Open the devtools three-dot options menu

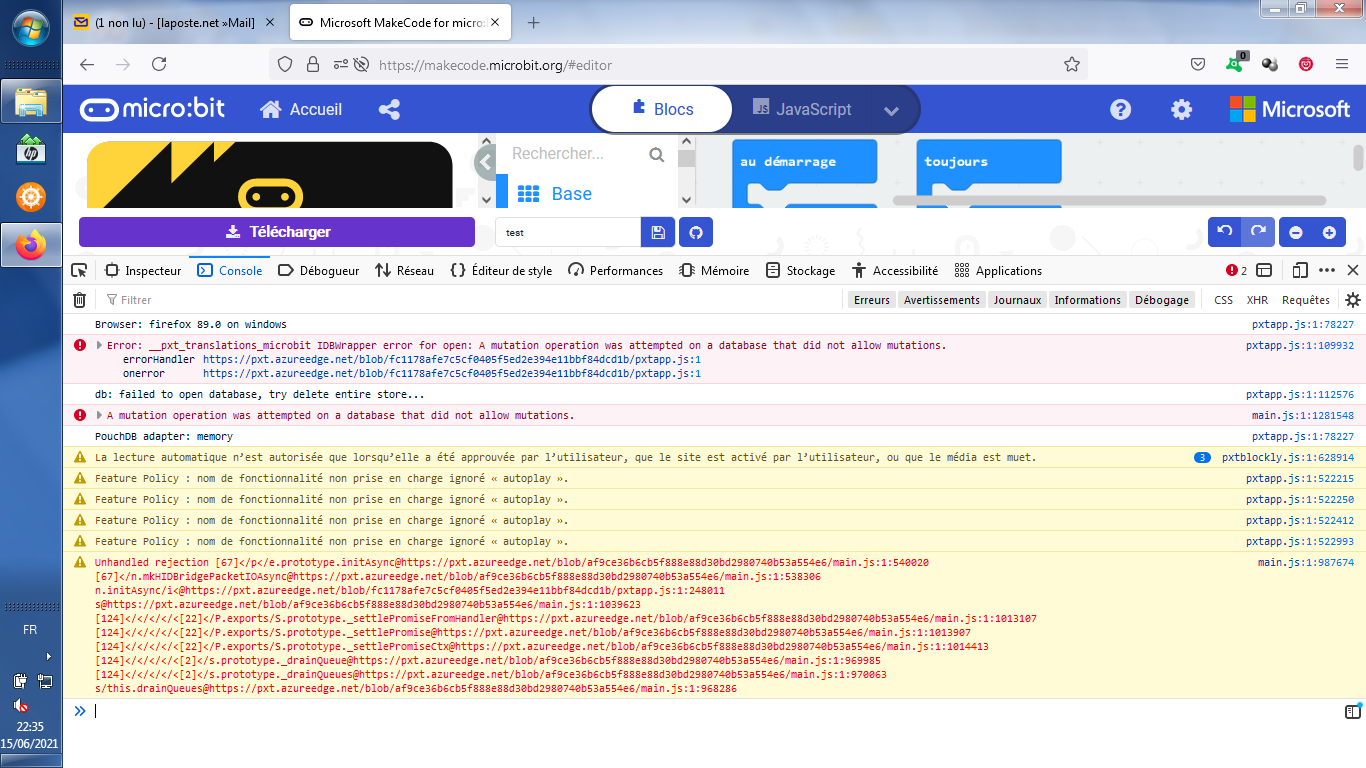[x=1327, y=270]
